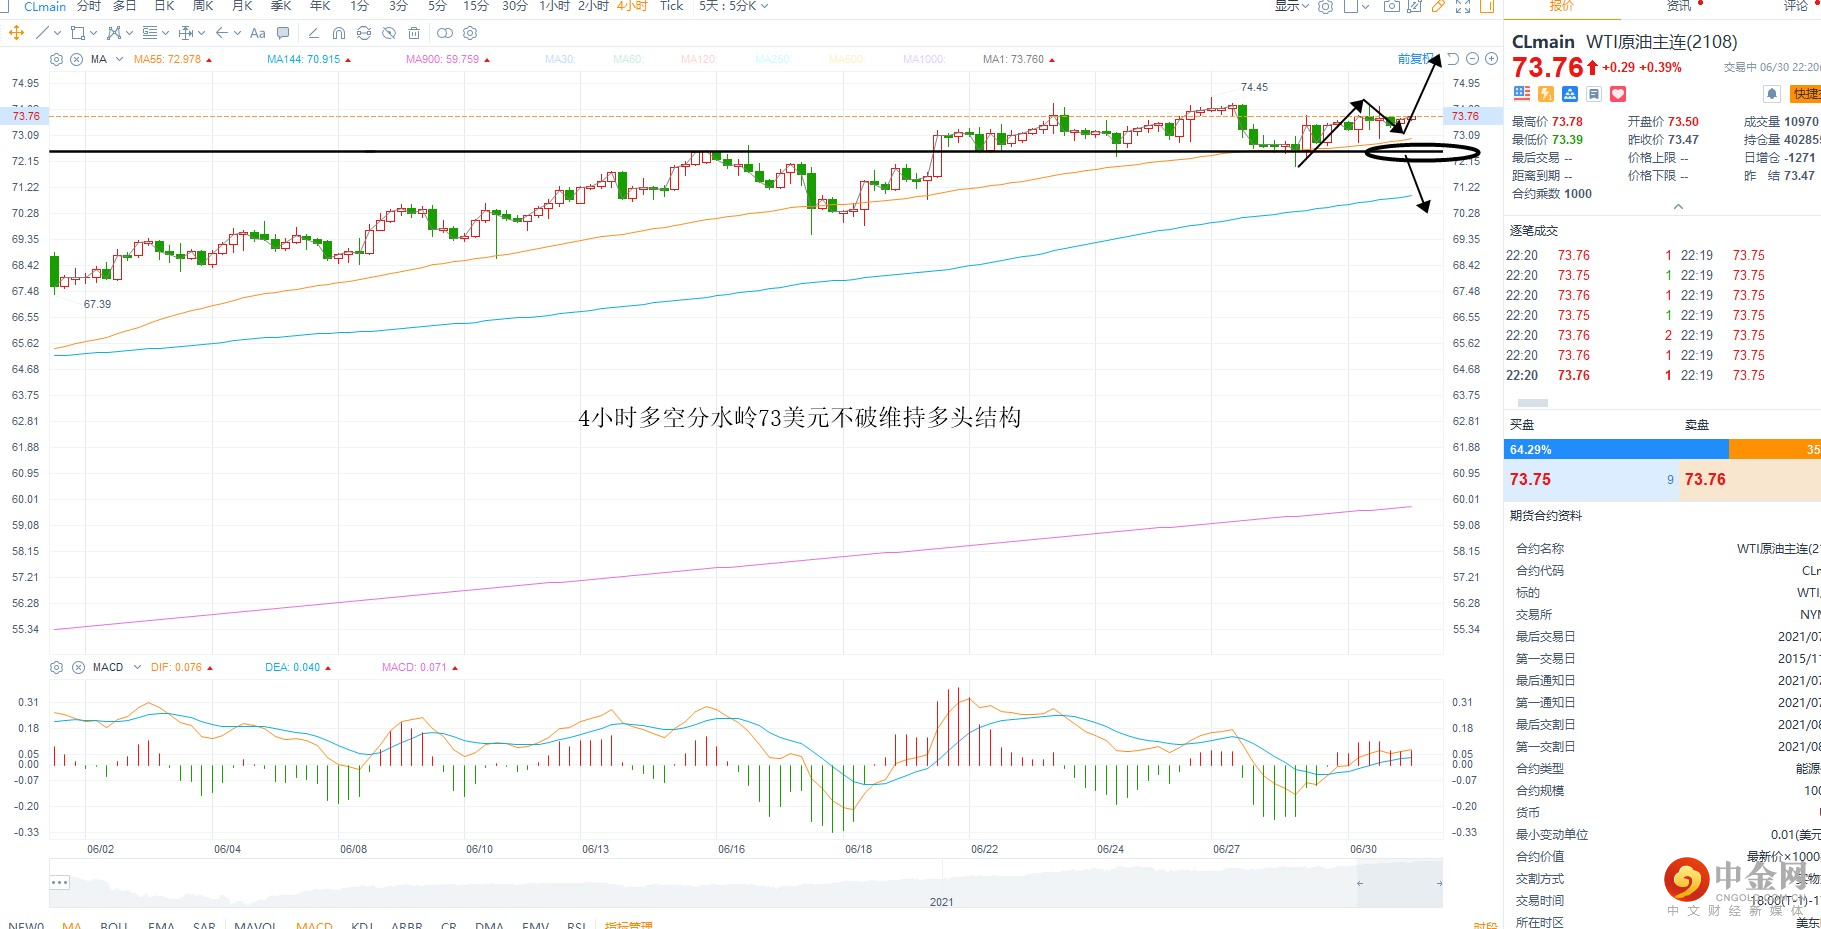Open the MA indicator dropdown
This screenshot has height=929, width=1821.
point(120,59)
